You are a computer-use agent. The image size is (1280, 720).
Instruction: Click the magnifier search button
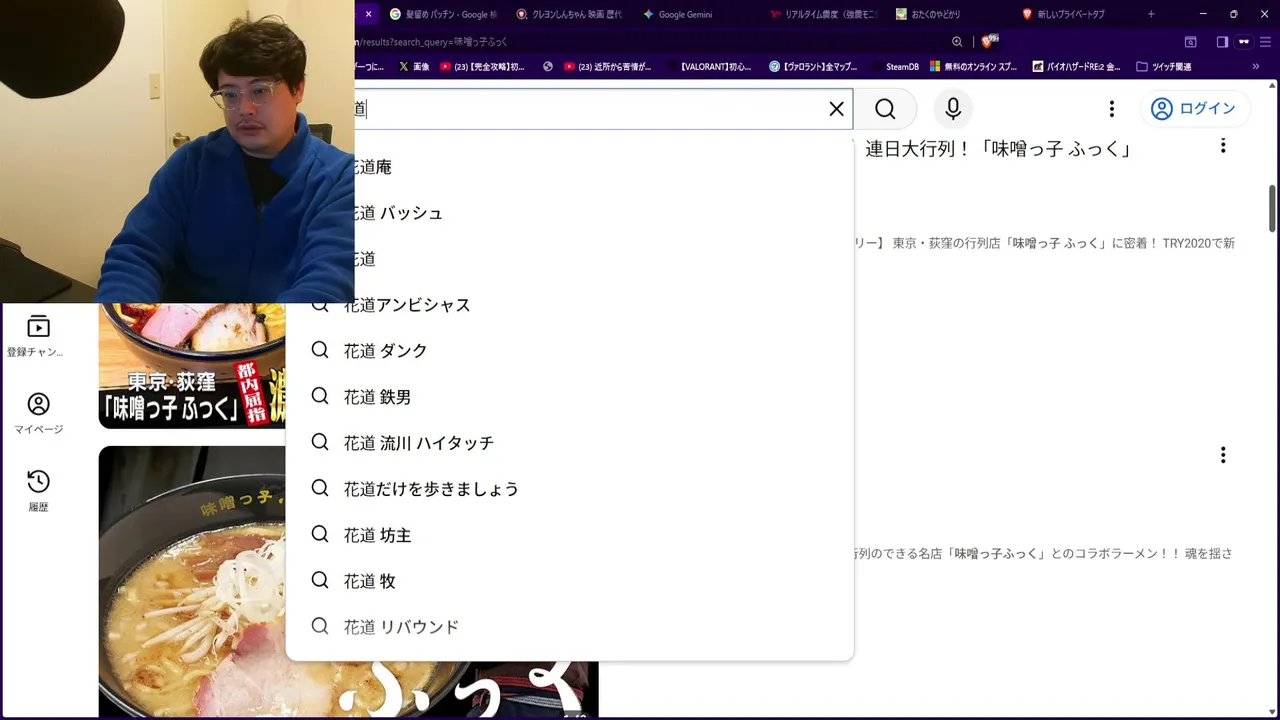[885, 109]
